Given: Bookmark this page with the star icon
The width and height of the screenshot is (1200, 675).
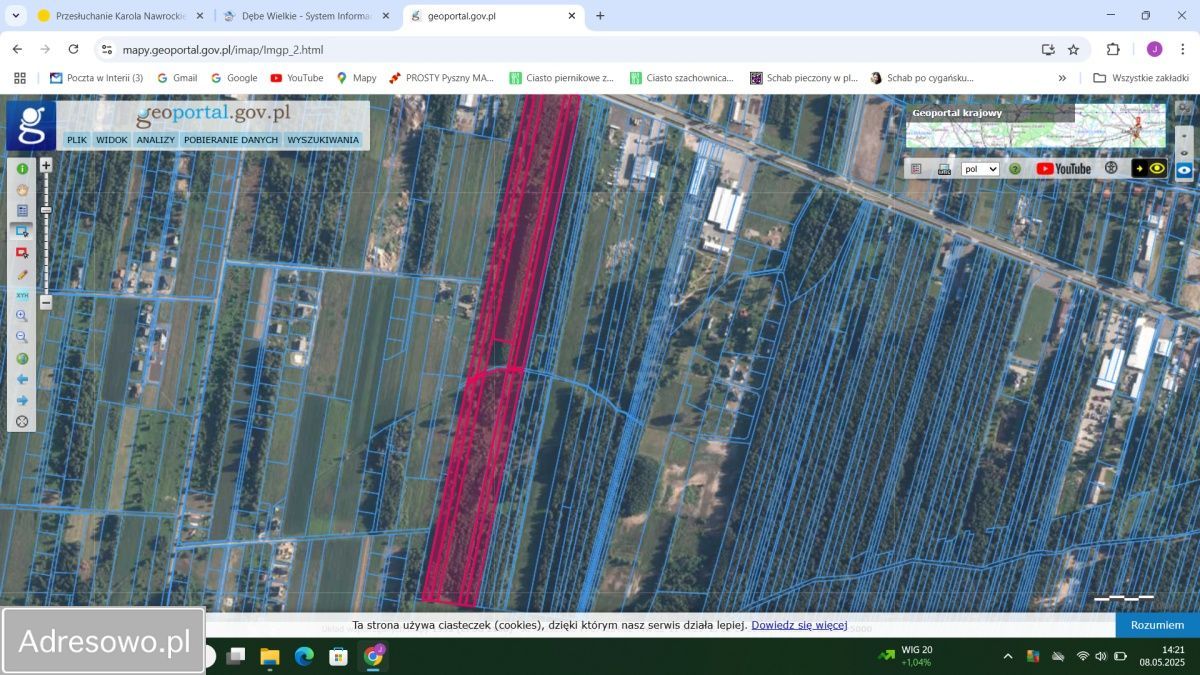Looking at the screenshot, I should click(x=1073, y=49).
